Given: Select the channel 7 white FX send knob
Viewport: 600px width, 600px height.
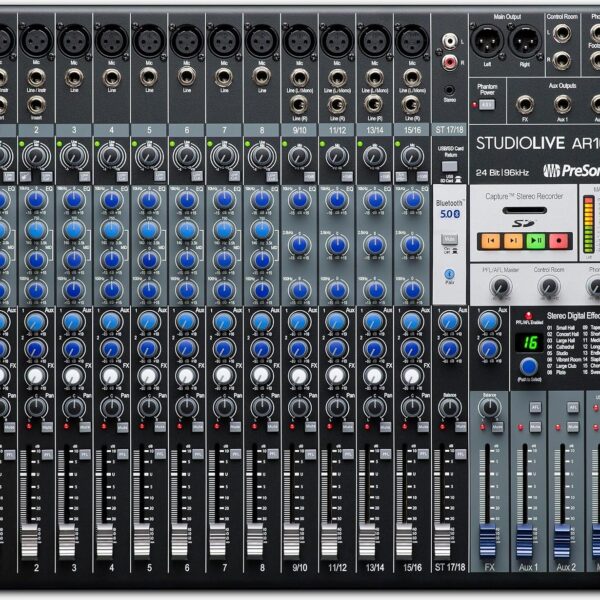Looking at the screenshot, I should pos(224,376).
